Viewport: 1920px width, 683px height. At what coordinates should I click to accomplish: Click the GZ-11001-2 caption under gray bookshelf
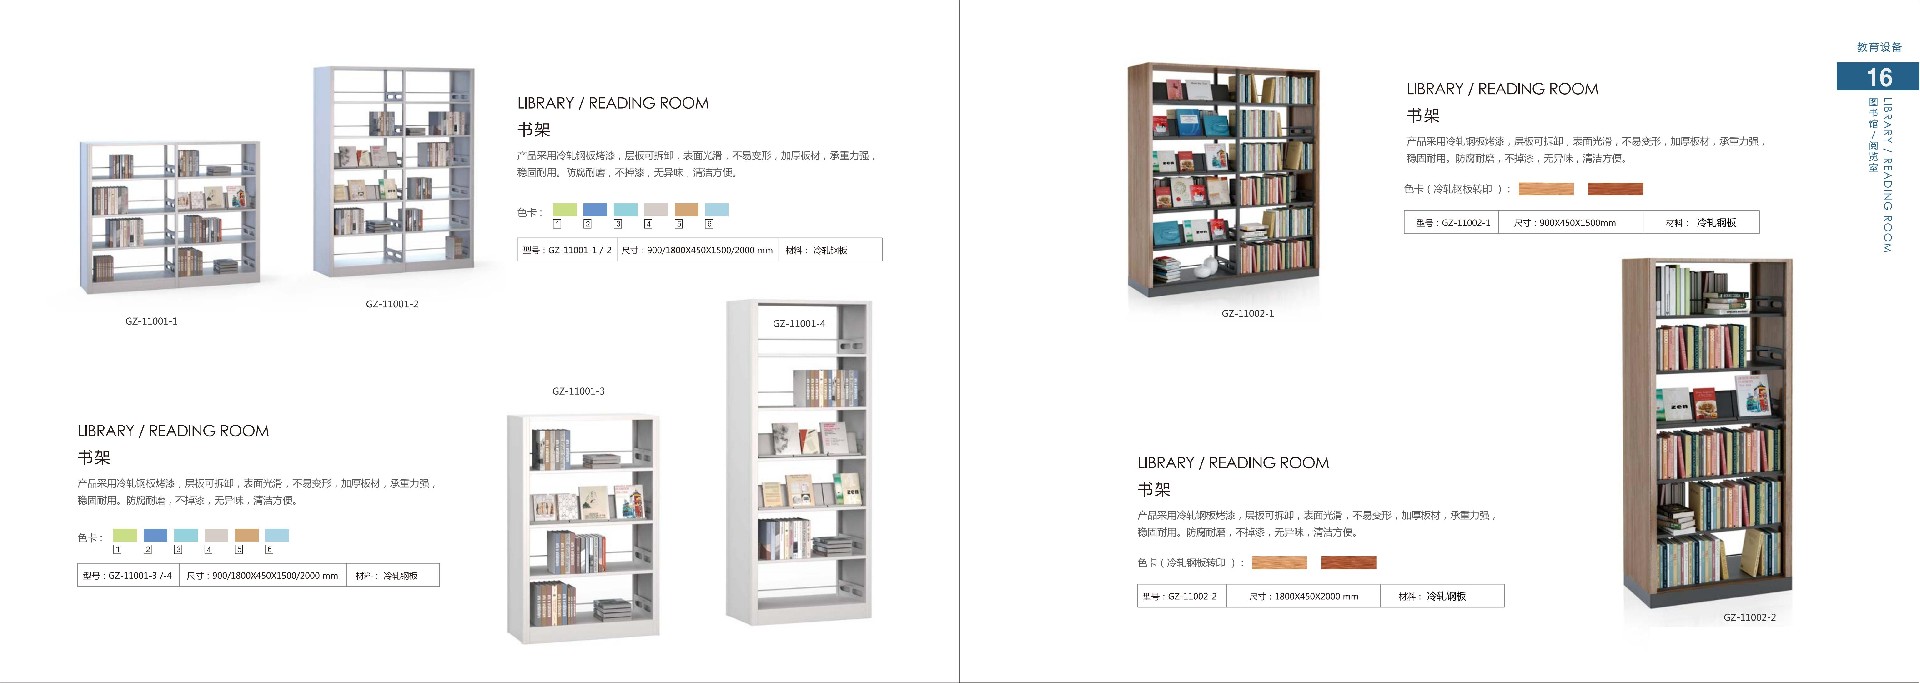tap(392, 304)
